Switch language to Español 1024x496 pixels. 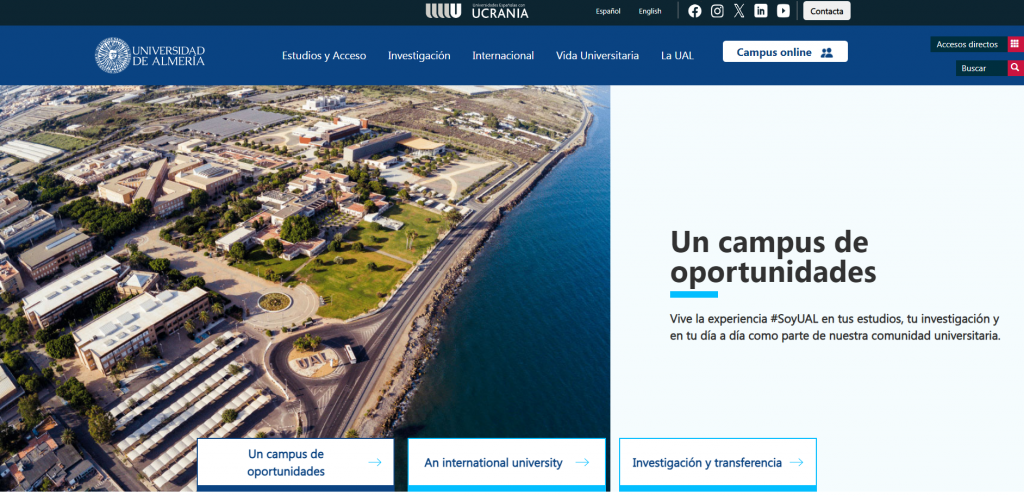coord(608,11)
